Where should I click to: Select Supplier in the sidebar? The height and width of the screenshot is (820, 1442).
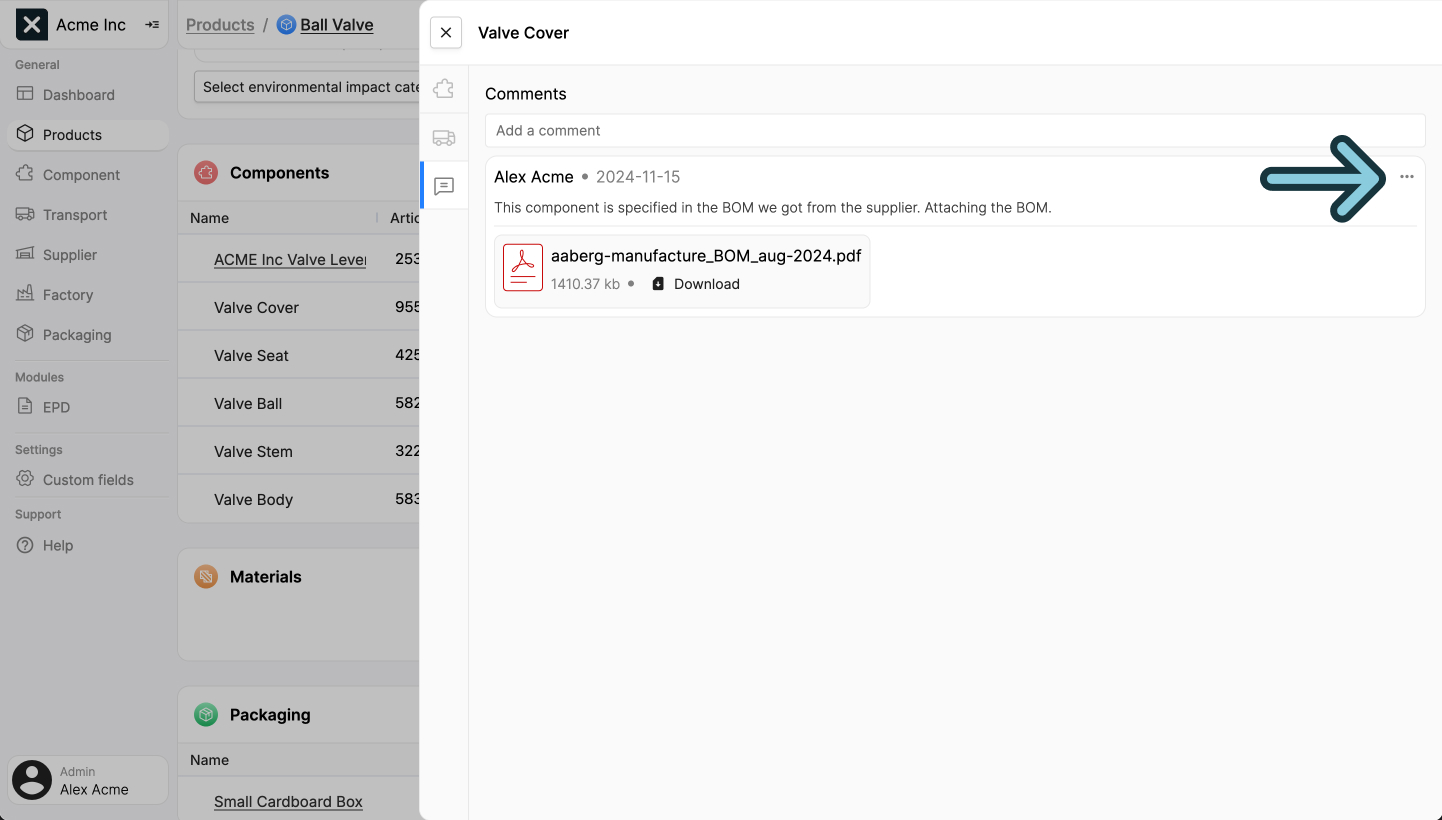click(70, 254)
